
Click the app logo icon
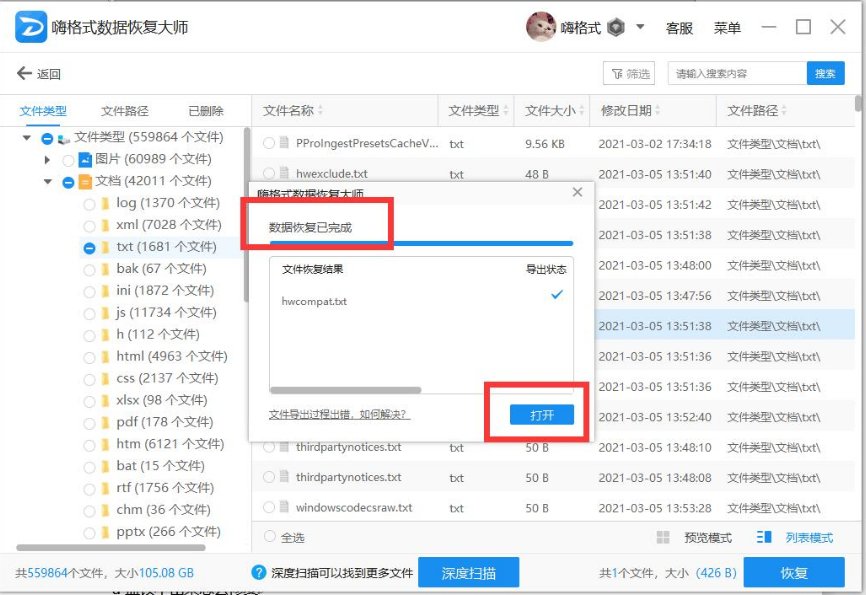pyautogui.click(x=31, y=27)
